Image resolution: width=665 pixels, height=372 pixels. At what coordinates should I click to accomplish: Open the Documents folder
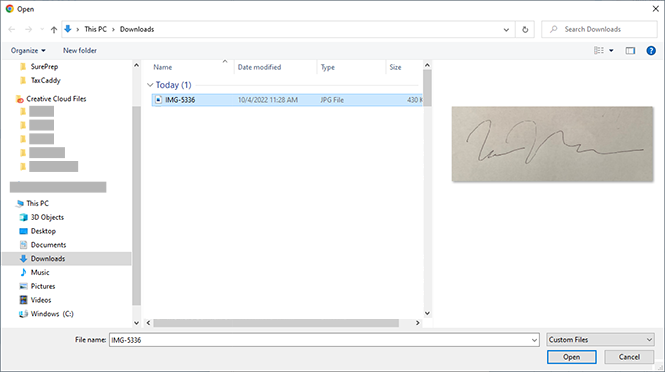(x=48, y=245)
